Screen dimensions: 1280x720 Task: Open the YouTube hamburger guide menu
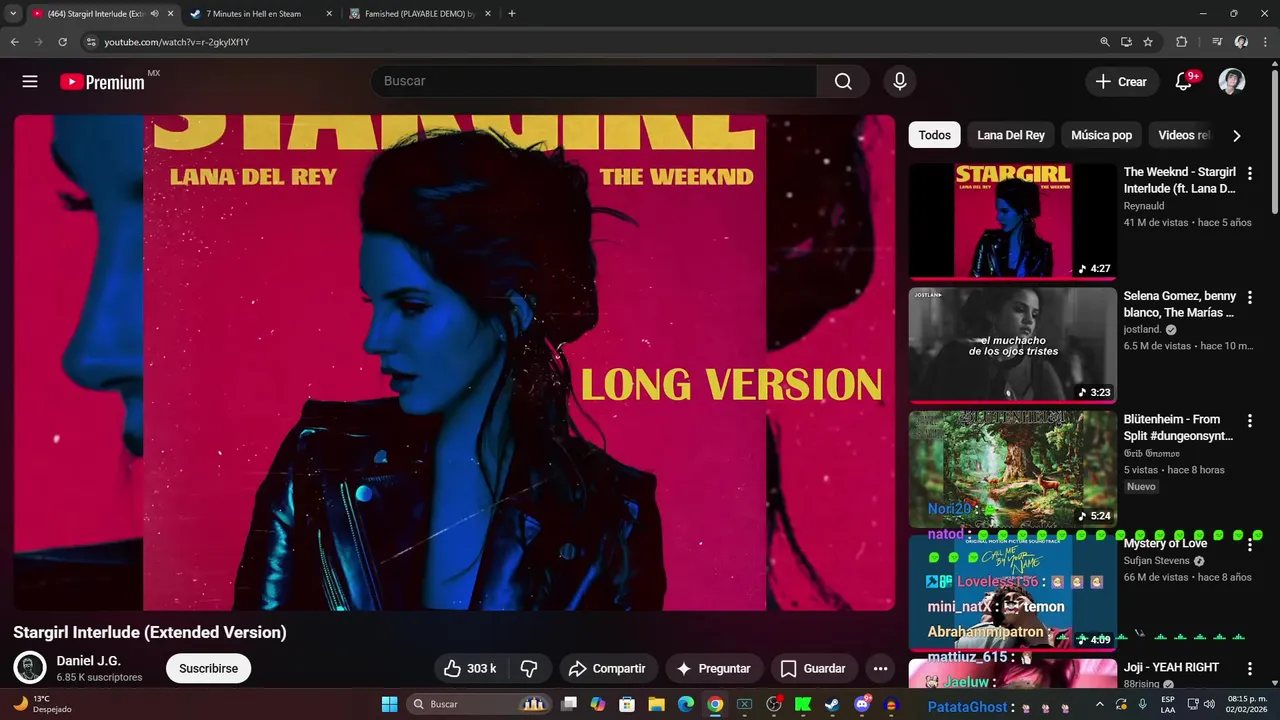tap(30, 82)
